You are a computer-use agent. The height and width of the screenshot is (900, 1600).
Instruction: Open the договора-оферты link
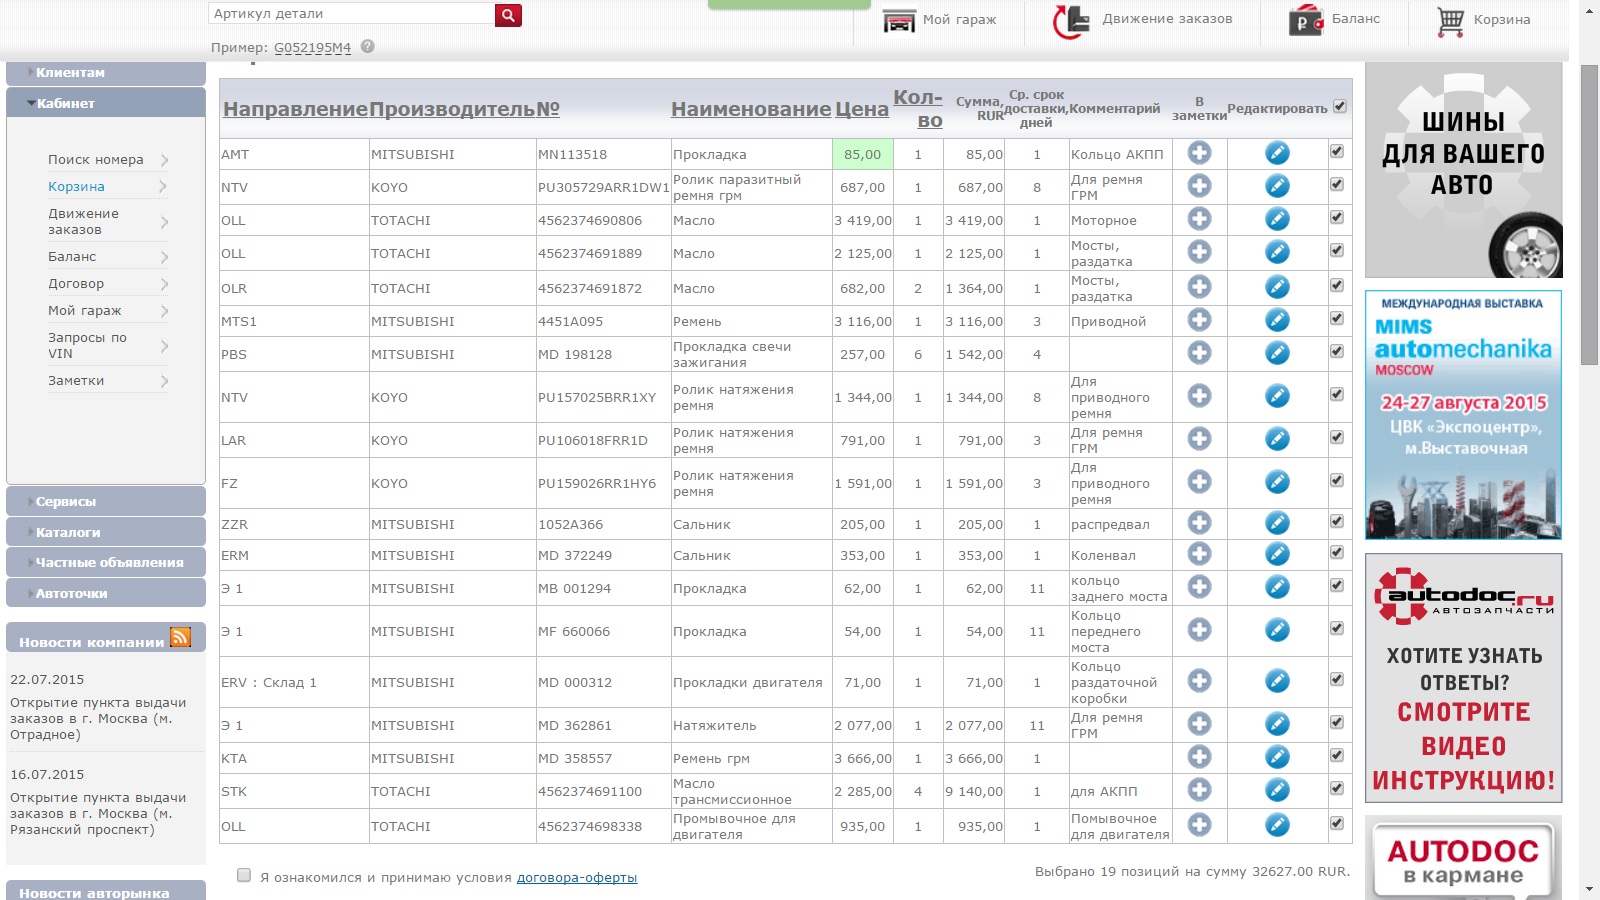[576, 878]
